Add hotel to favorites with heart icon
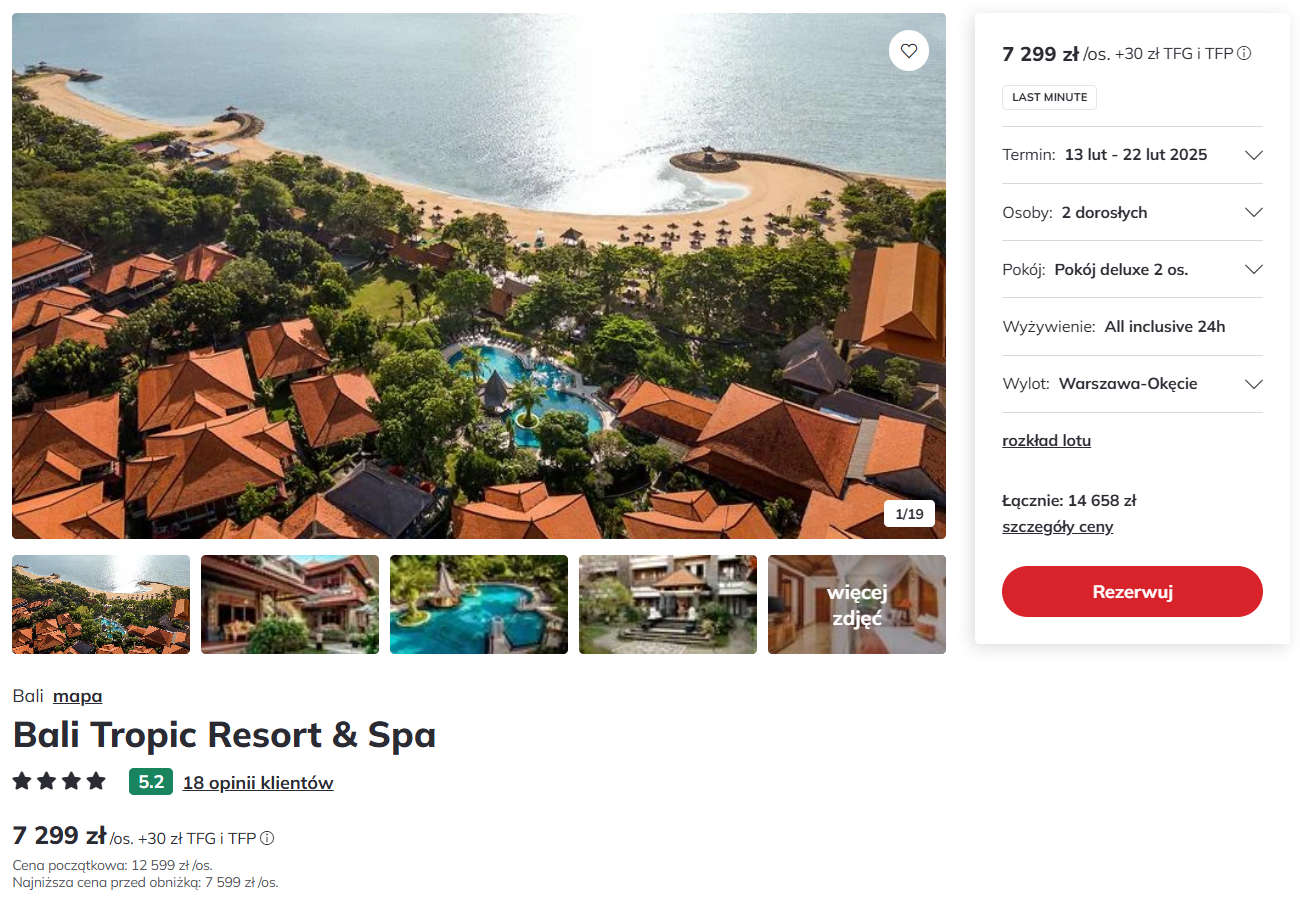This screenshot has width=1300, height=897. pyautogui.click(x=908, y=51)
